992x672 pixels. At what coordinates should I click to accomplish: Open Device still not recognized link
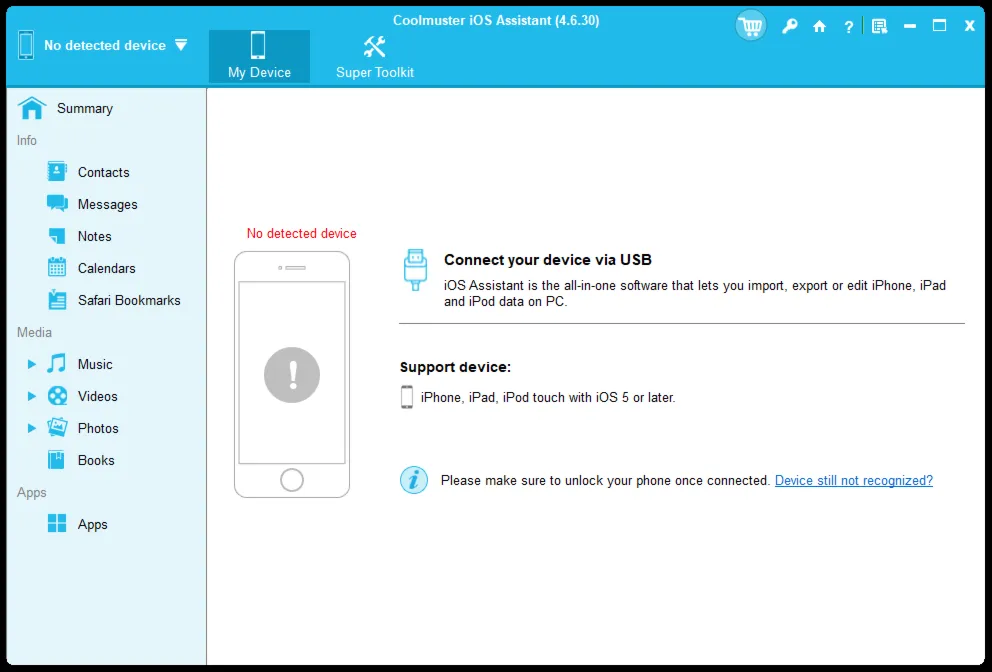tap(853, 480)
